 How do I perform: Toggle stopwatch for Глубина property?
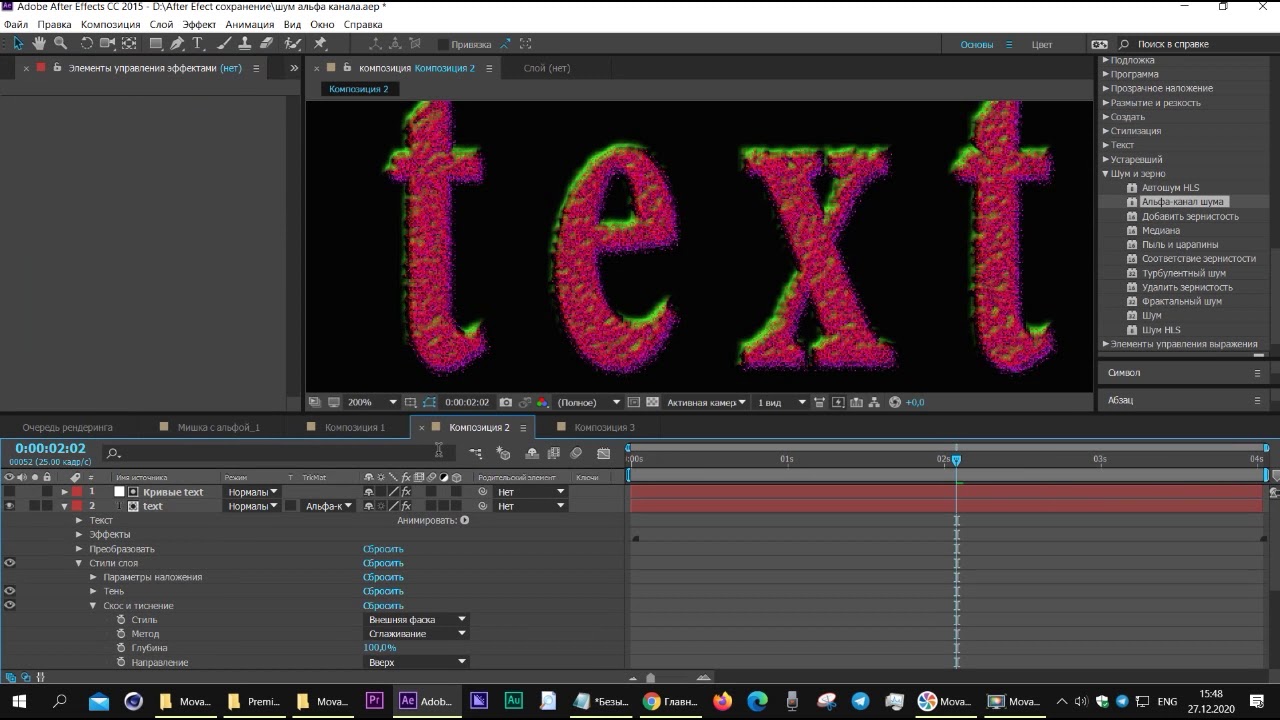(121, 648)
